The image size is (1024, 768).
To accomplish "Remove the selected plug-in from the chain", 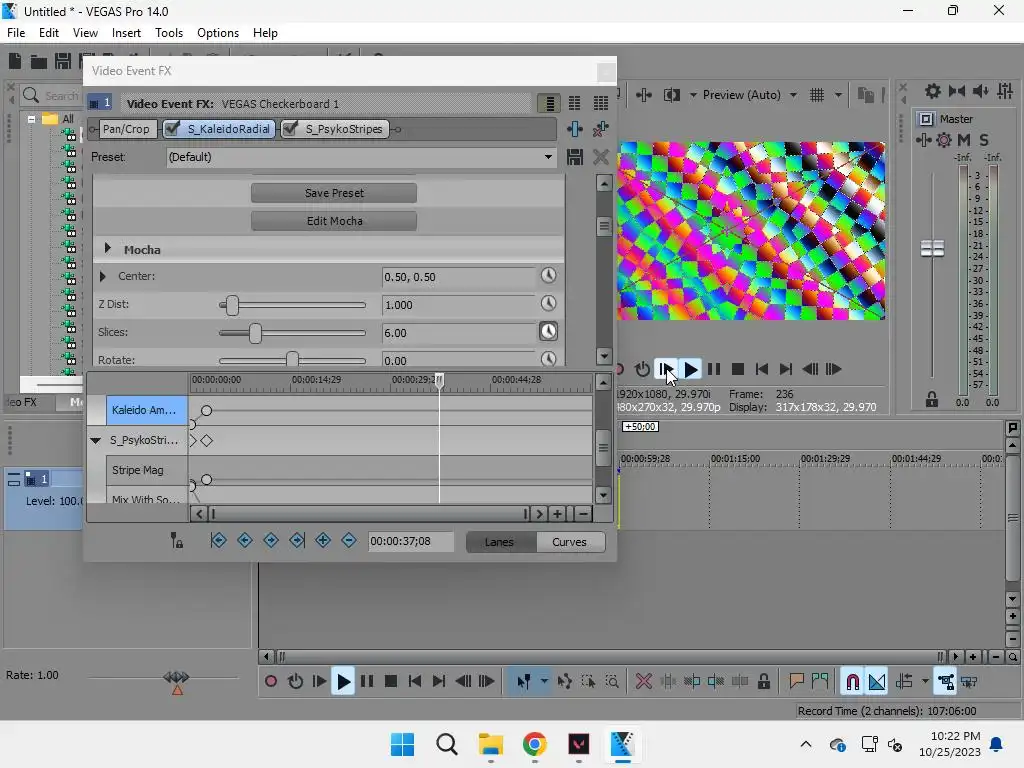I will (x=600, y=129).
